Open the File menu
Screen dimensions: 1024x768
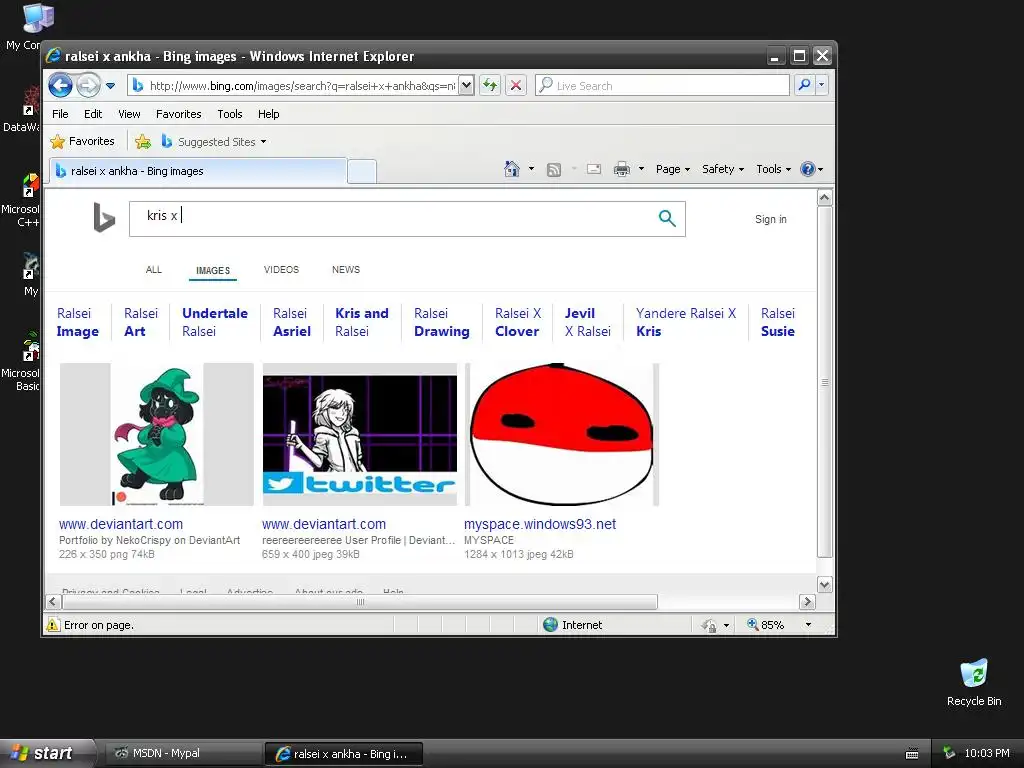pyautogui.click(x=60, y=114)
